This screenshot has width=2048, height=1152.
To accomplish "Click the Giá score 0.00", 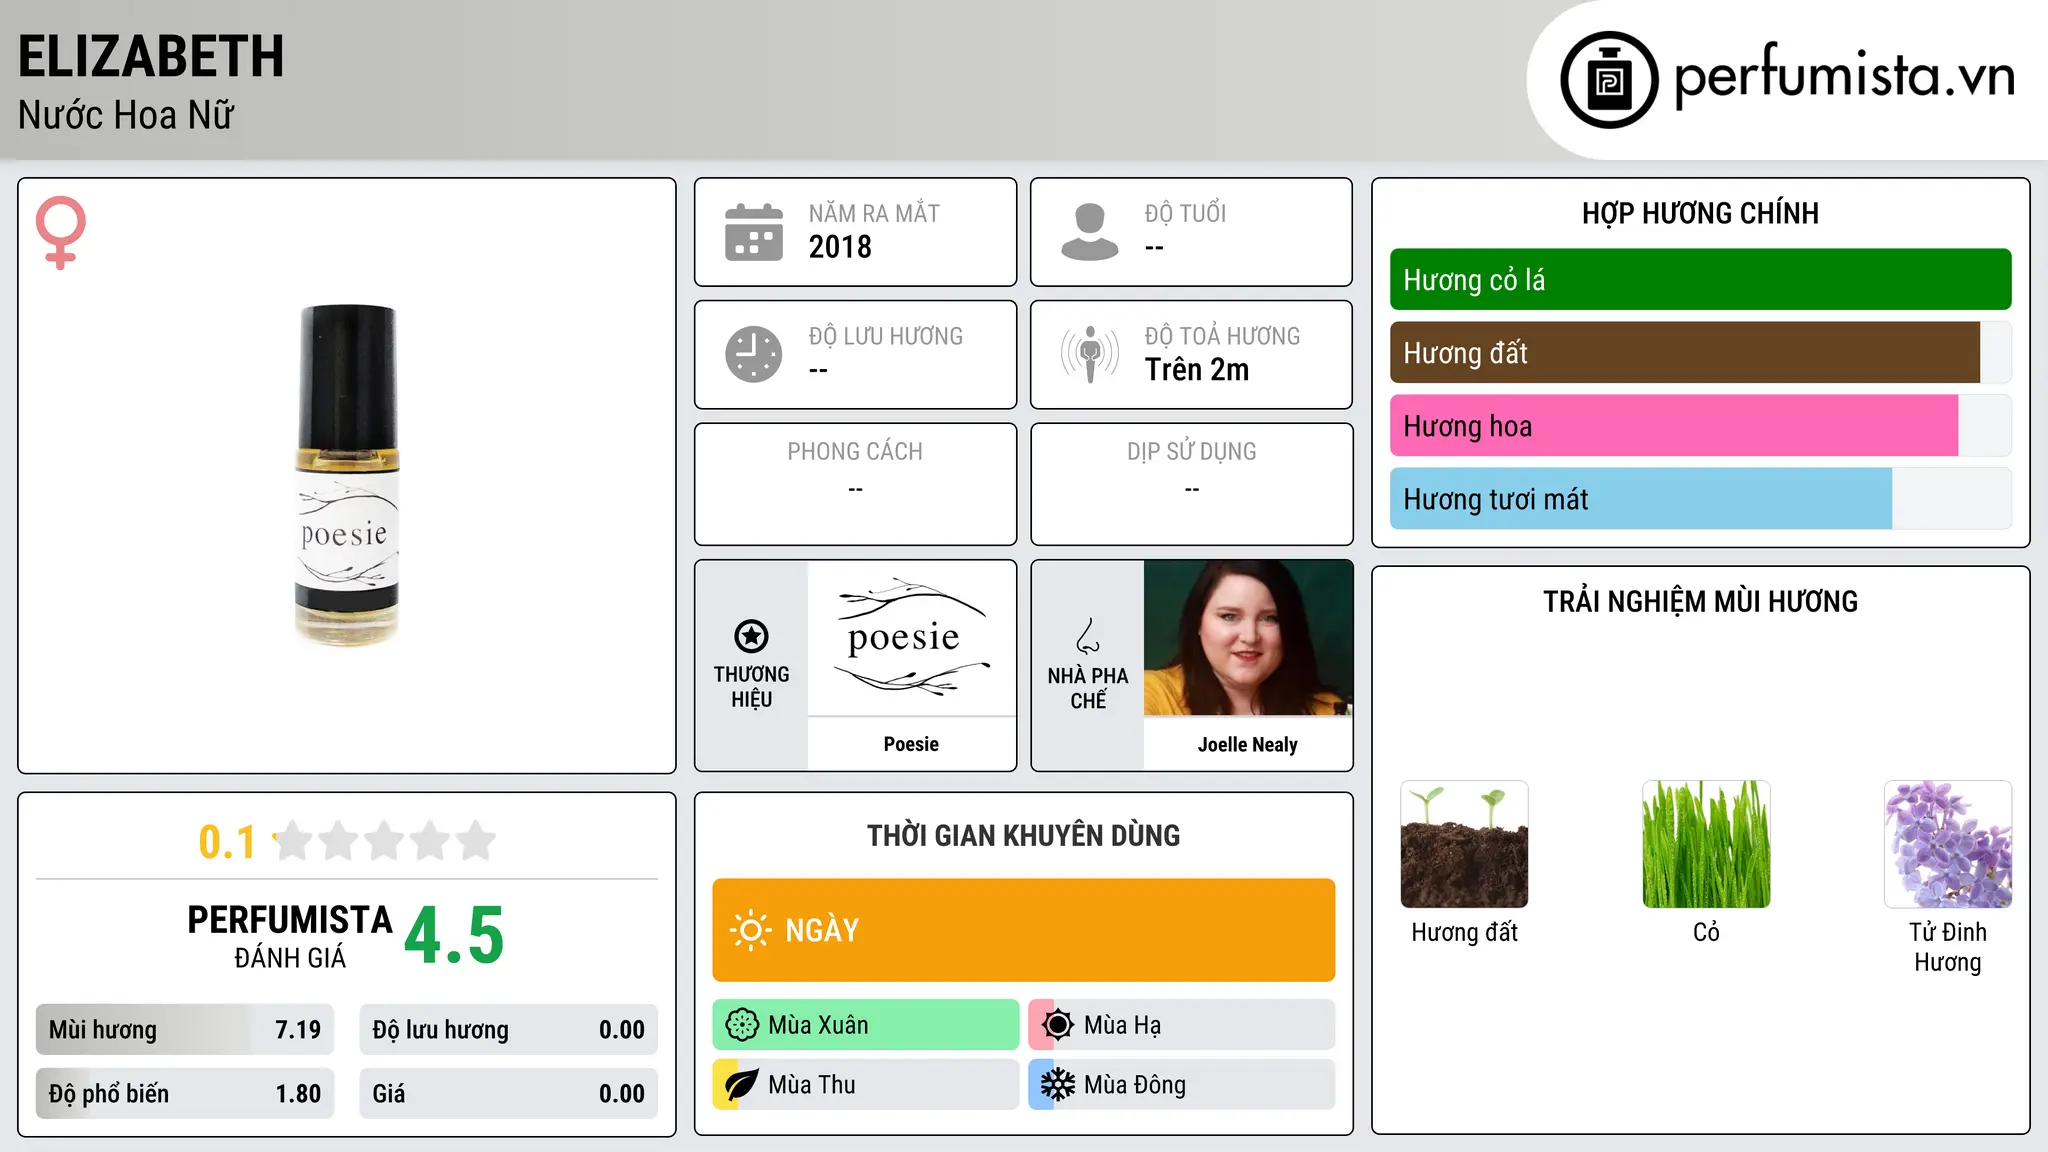I will coord(622,1094).
